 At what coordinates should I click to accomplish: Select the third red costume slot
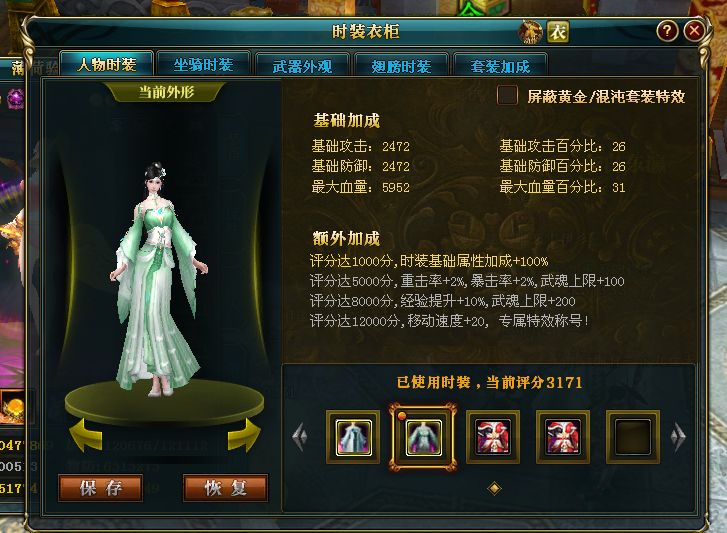[493, 437]
